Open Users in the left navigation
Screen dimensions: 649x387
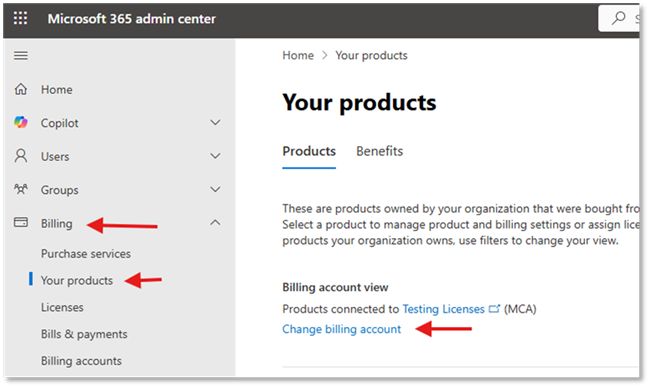tap(55, 156)
